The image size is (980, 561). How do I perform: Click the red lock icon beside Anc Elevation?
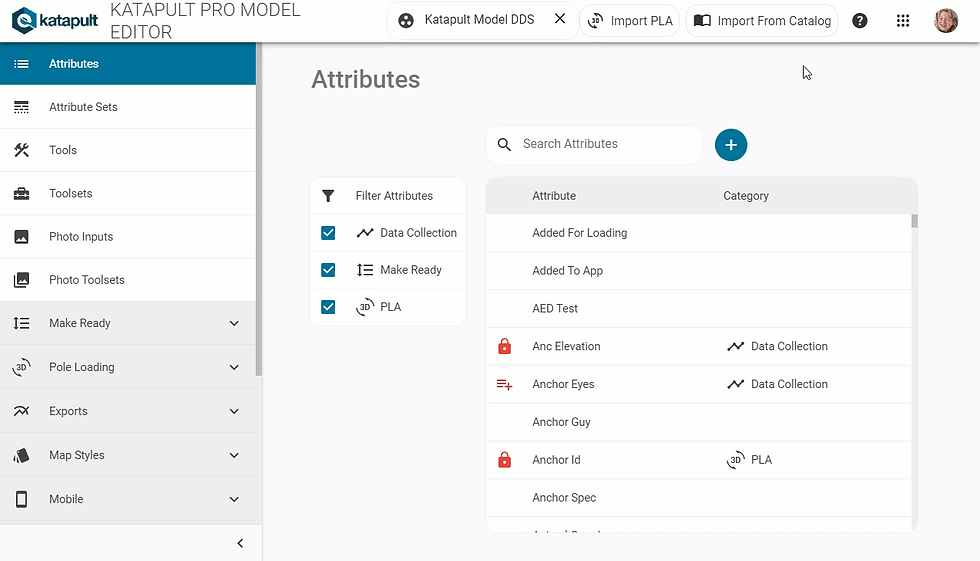coord(504,346)
